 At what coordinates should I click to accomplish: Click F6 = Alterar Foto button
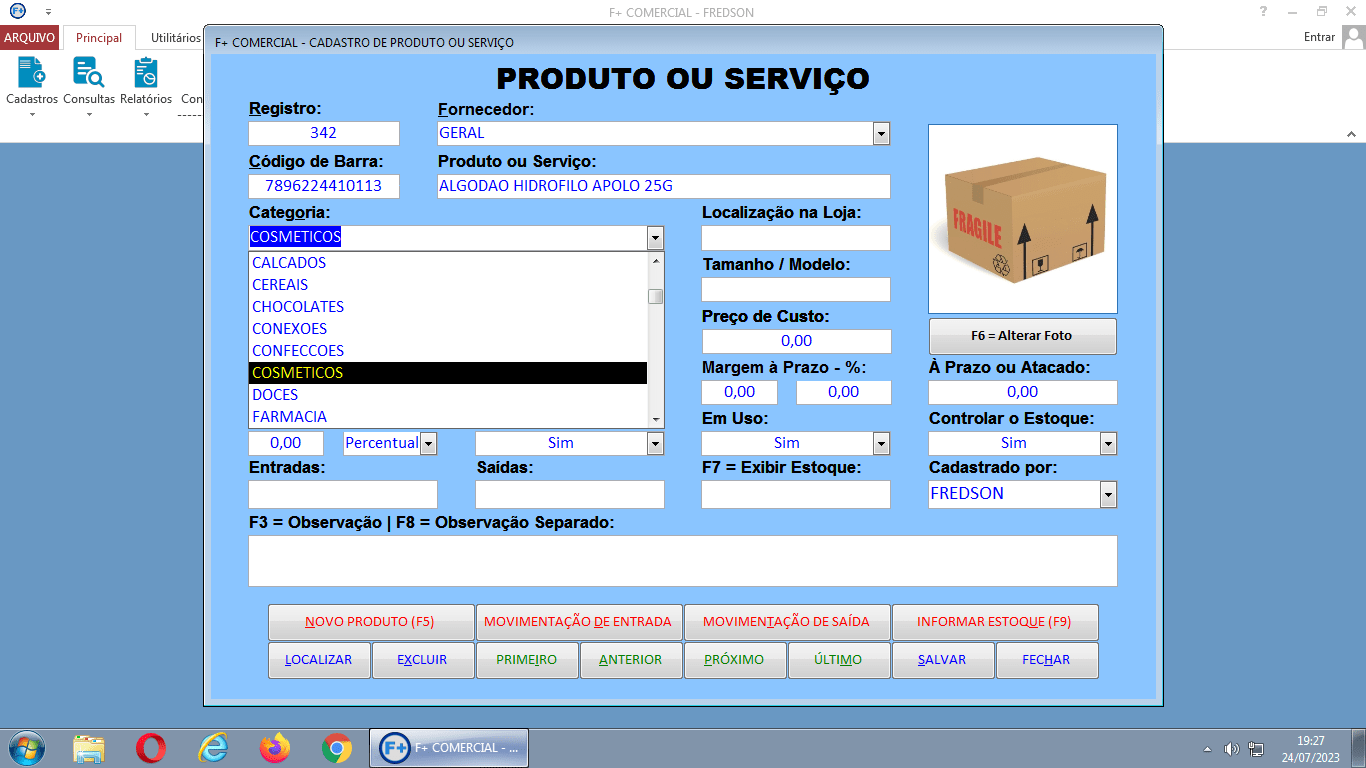tap(1023, 336)
